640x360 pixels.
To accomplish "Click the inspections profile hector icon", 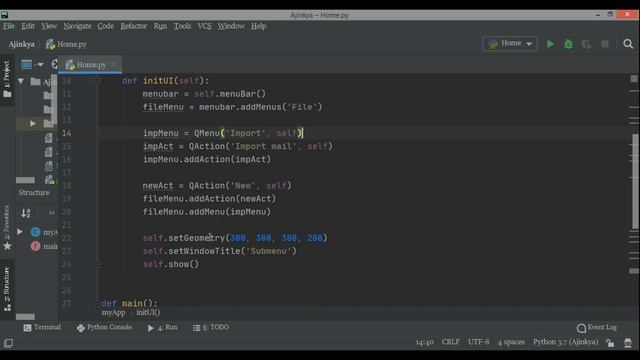I will 628,343.
